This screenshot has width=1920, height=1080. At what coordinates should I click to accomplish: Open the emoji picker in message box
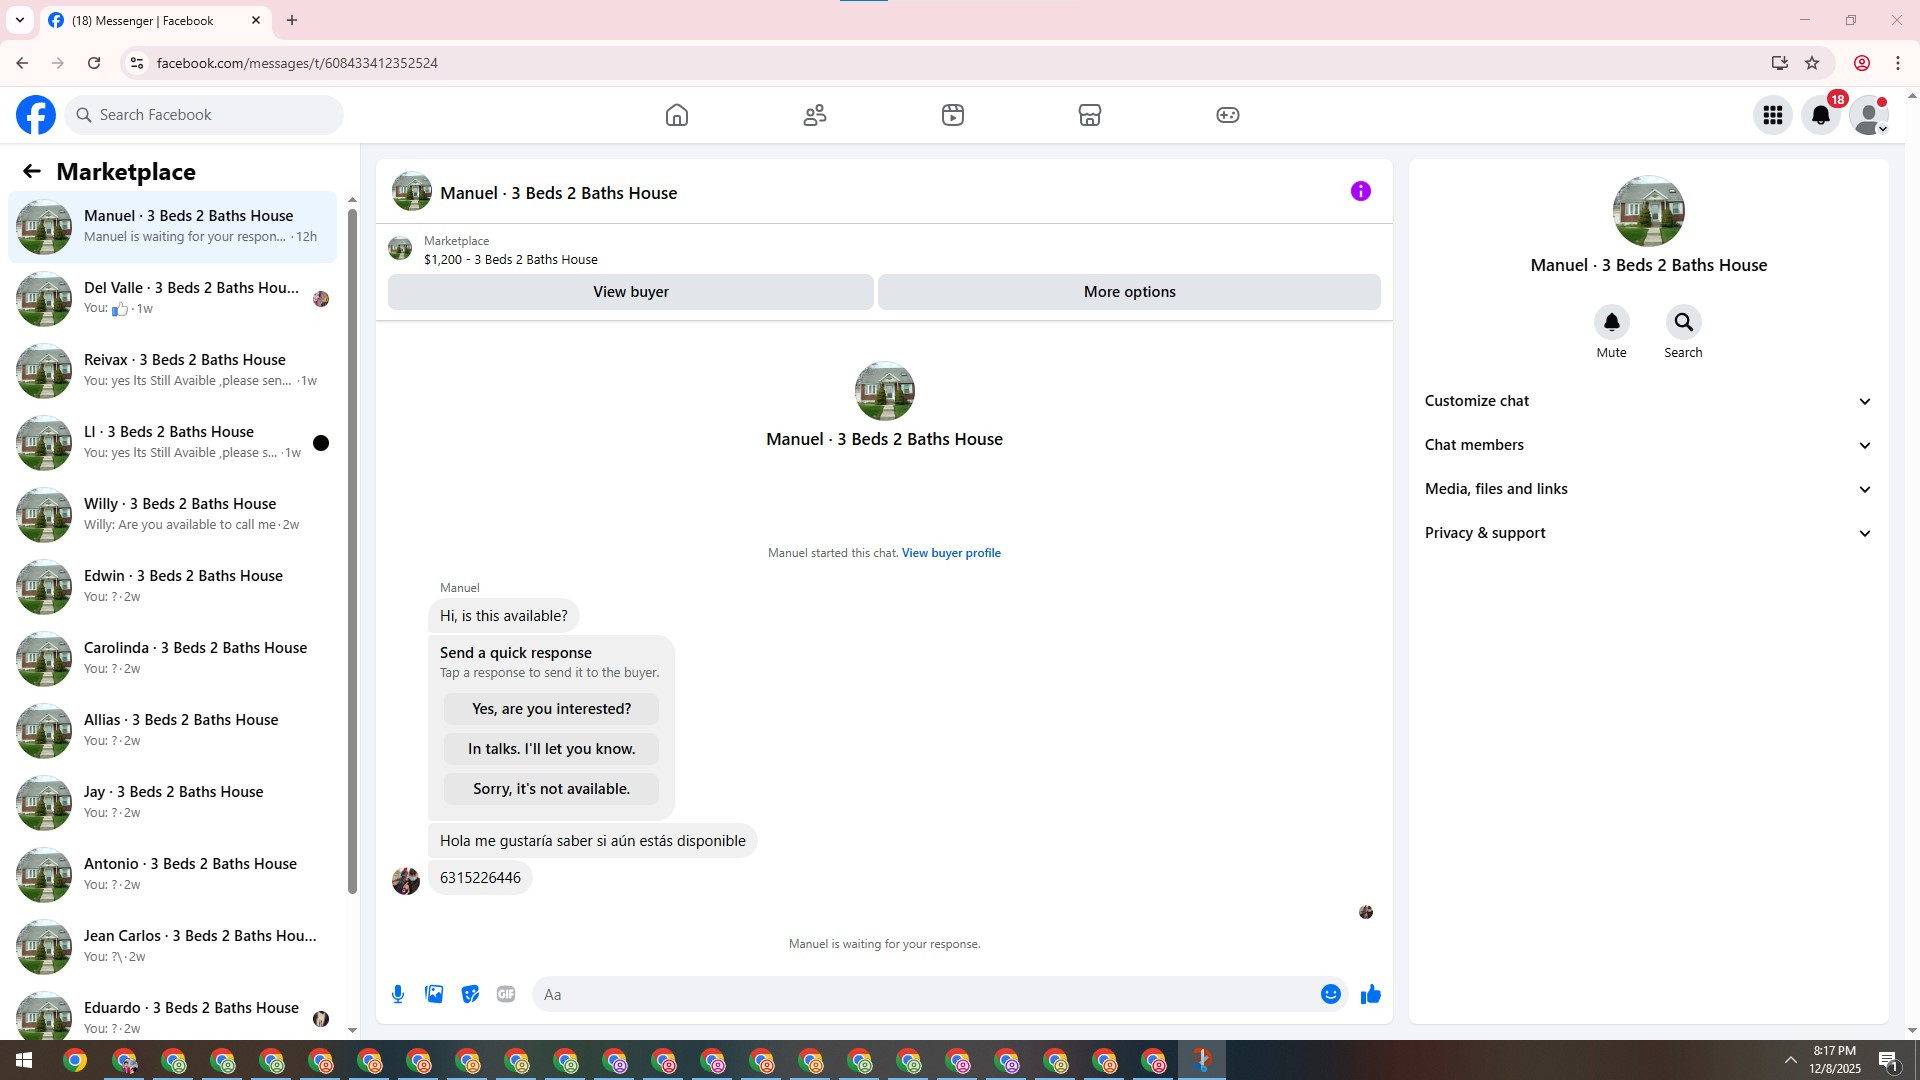pos(1330,994)
